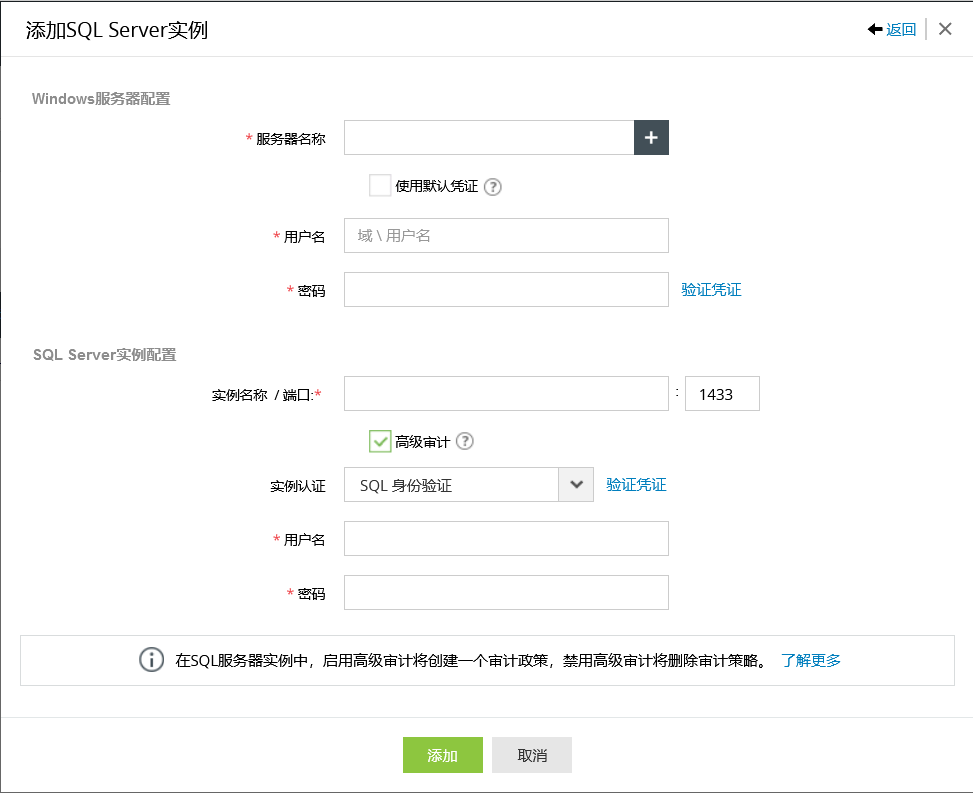This screenshot has height=793, width=973.
Task: Click the SQL 身份验证 combo box text
Action: coord(406,485)
